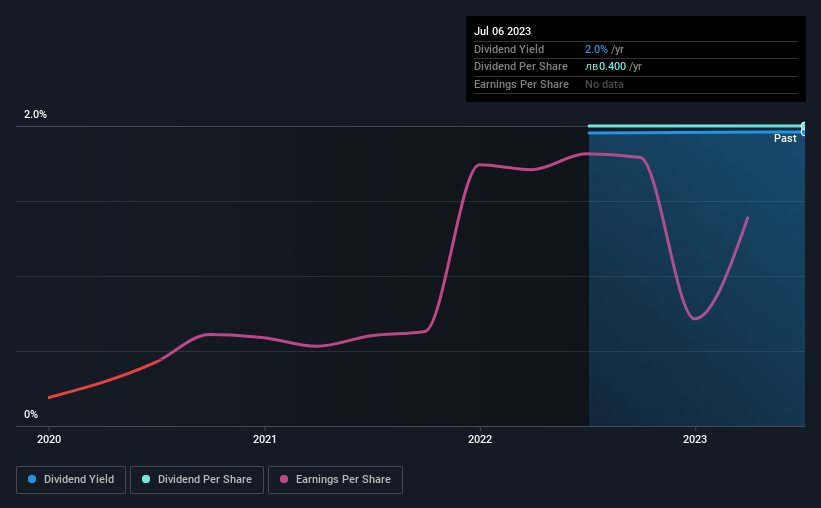
Task: Click the No data Earnings Per Share value
Action: point(604,84)
